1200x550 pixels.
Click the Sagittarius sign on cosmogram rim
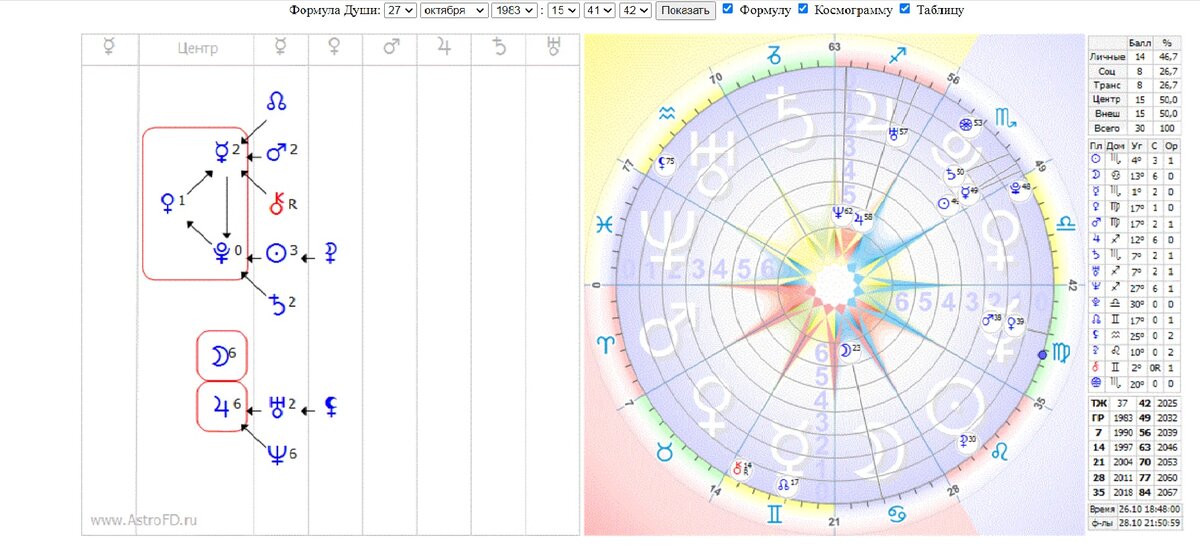click(x=898, y=58)
